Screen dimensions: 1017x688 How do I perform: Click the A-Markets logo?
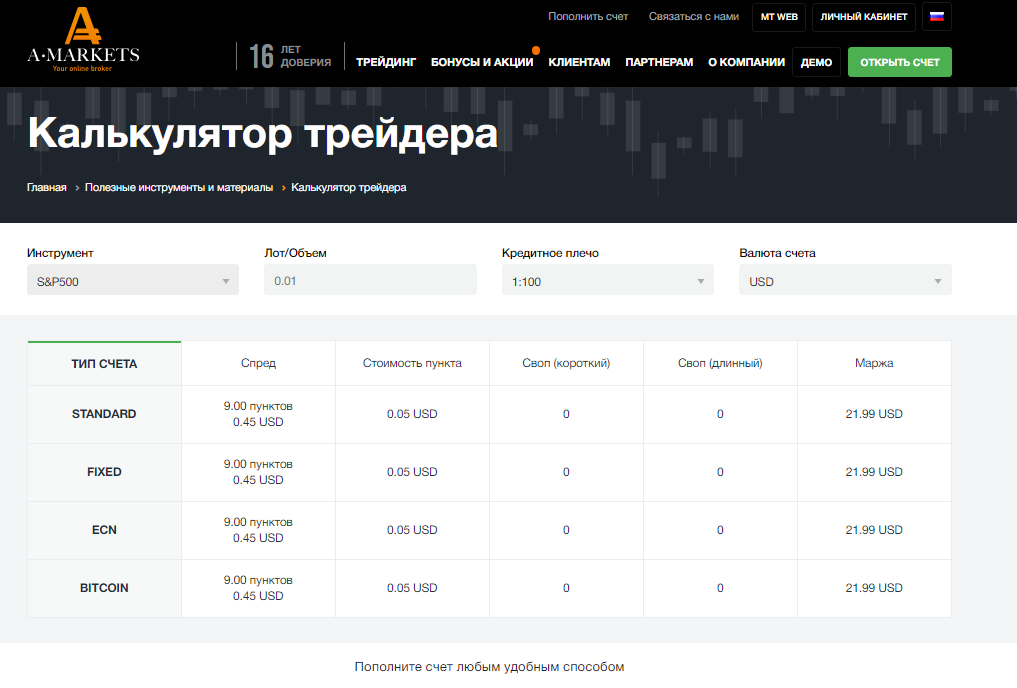pyautogui.click(x=83, y=38)
